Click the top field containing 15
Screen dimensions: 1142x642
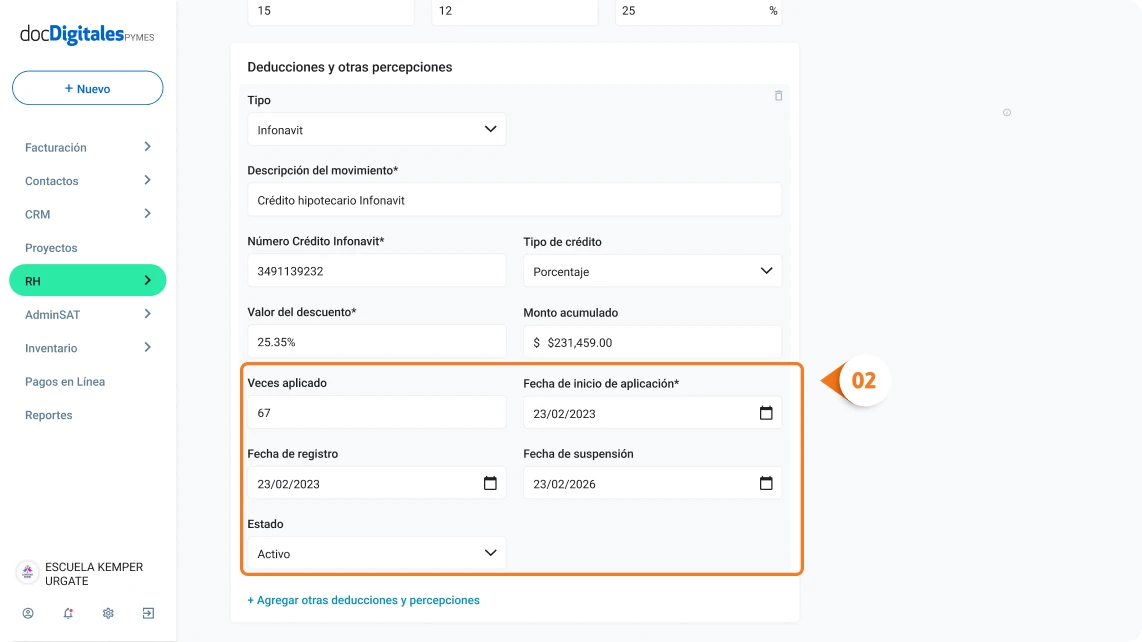331,12
